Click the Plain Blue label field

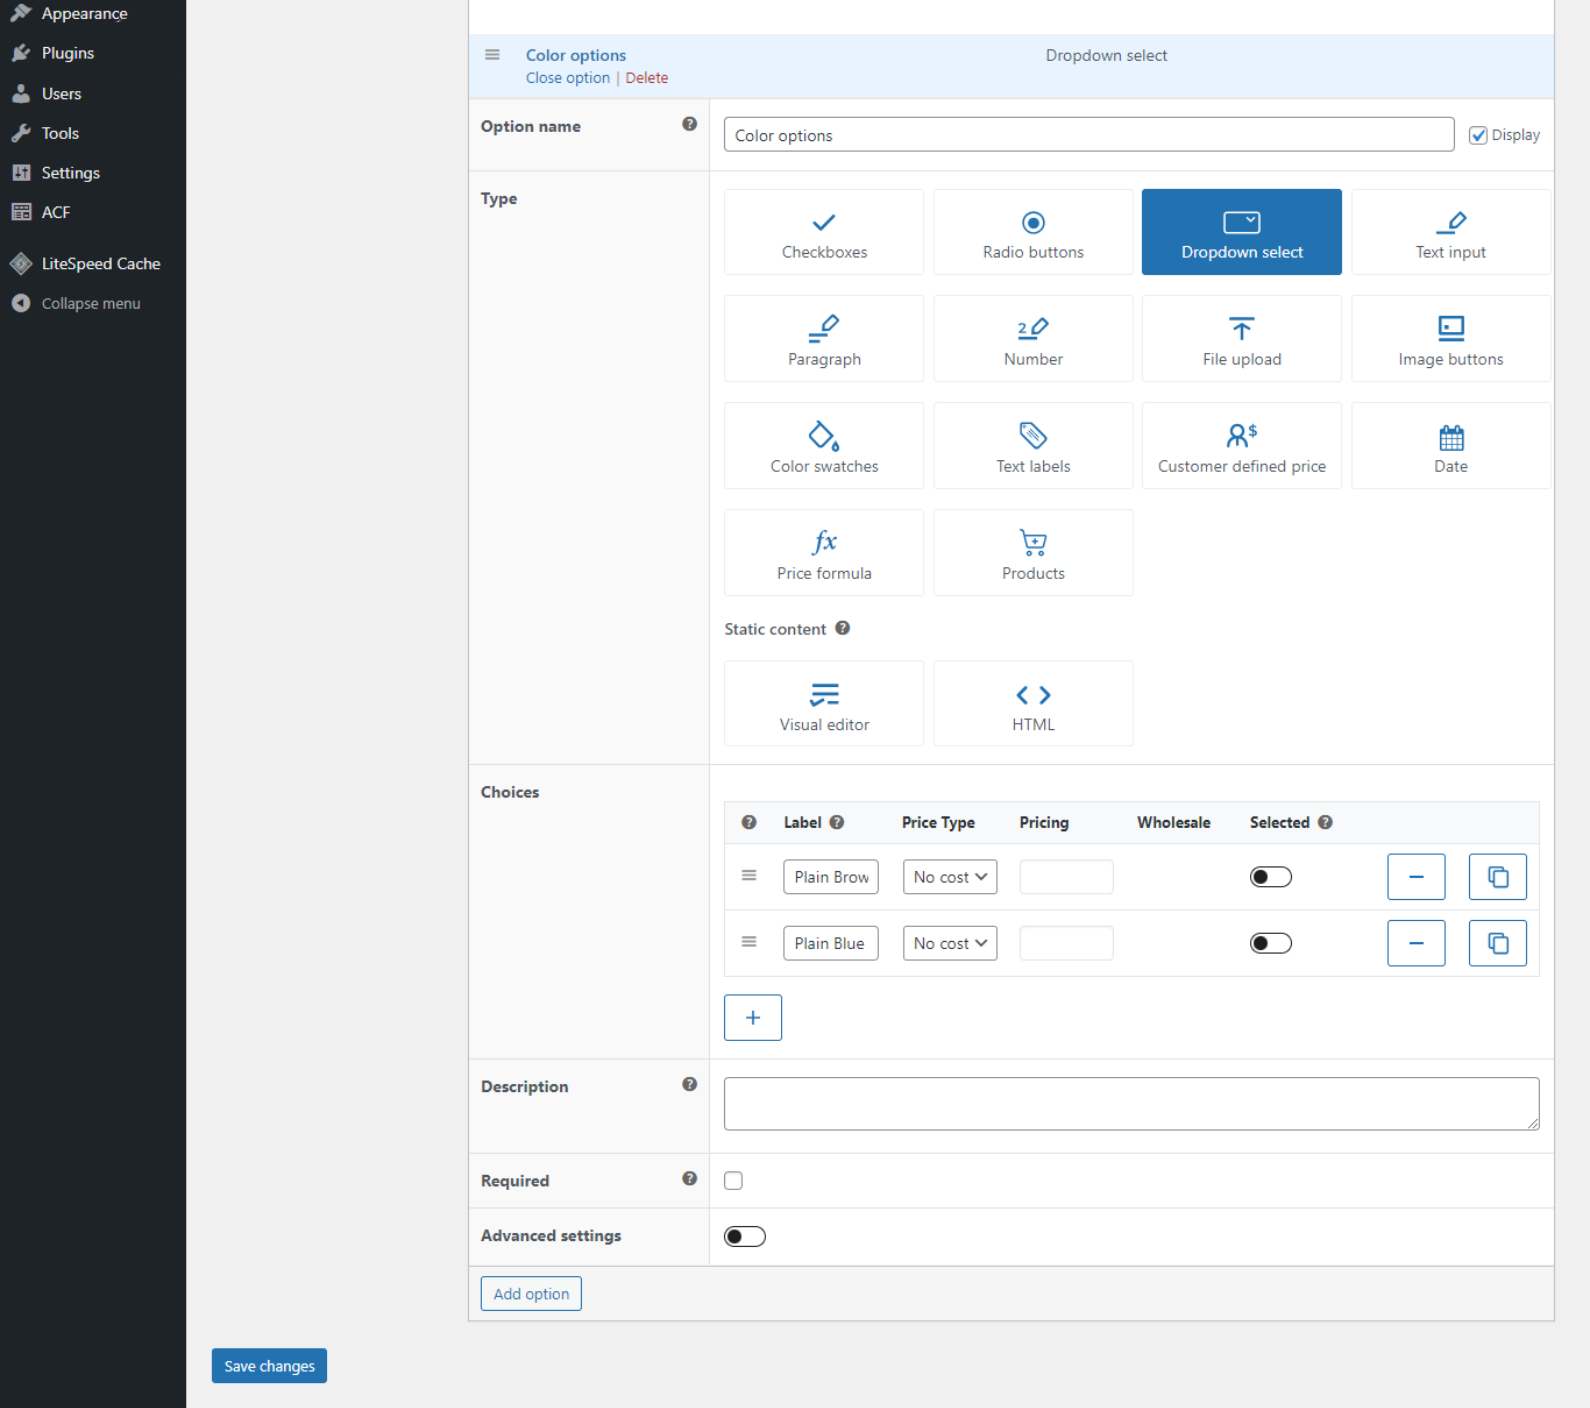click(x=831, y=943)
